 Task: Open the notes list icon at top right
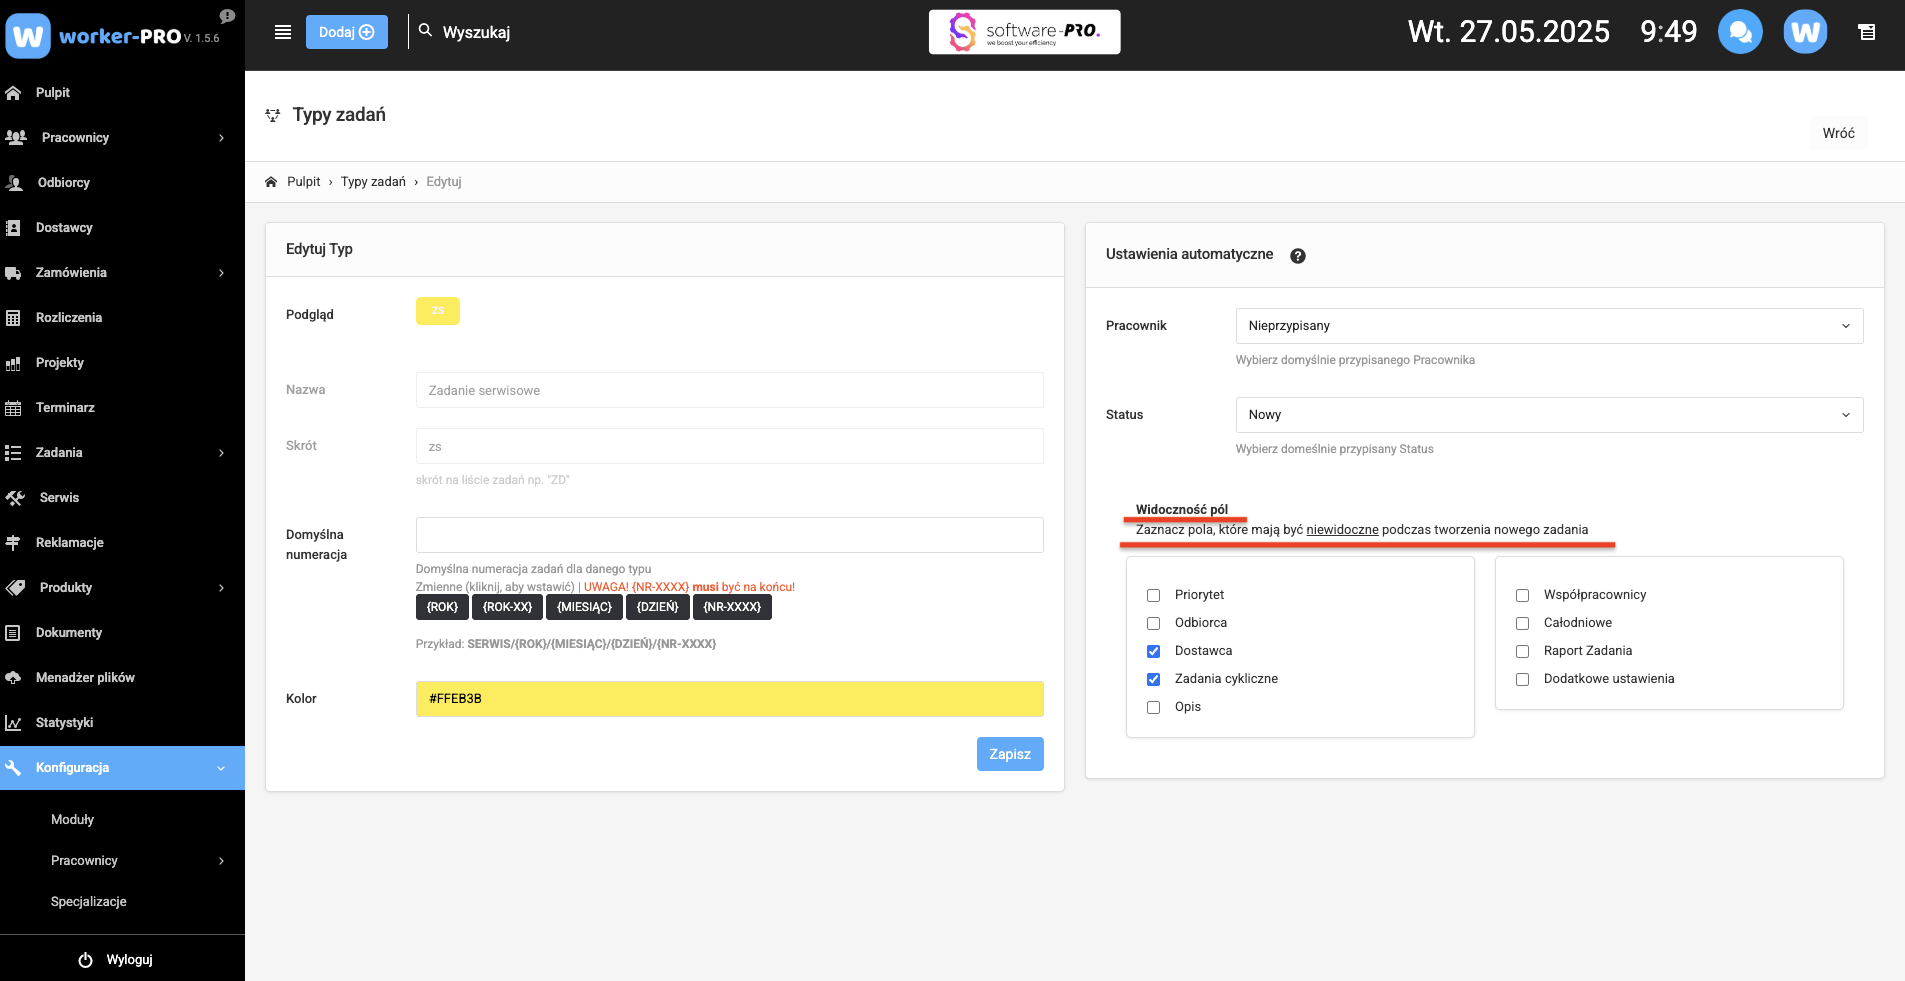point(1866,32)
